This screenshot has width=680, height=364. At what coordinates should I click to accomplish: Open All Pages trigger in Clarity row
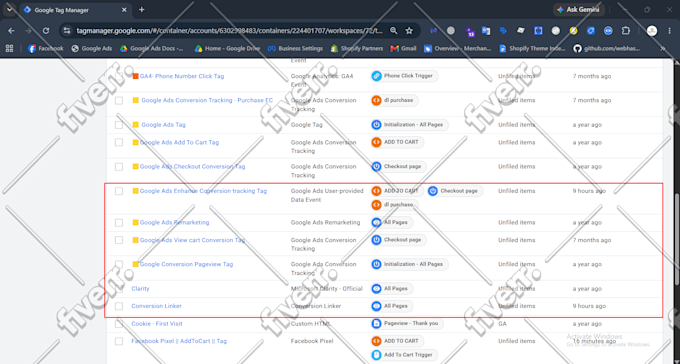tap(391, 289)
